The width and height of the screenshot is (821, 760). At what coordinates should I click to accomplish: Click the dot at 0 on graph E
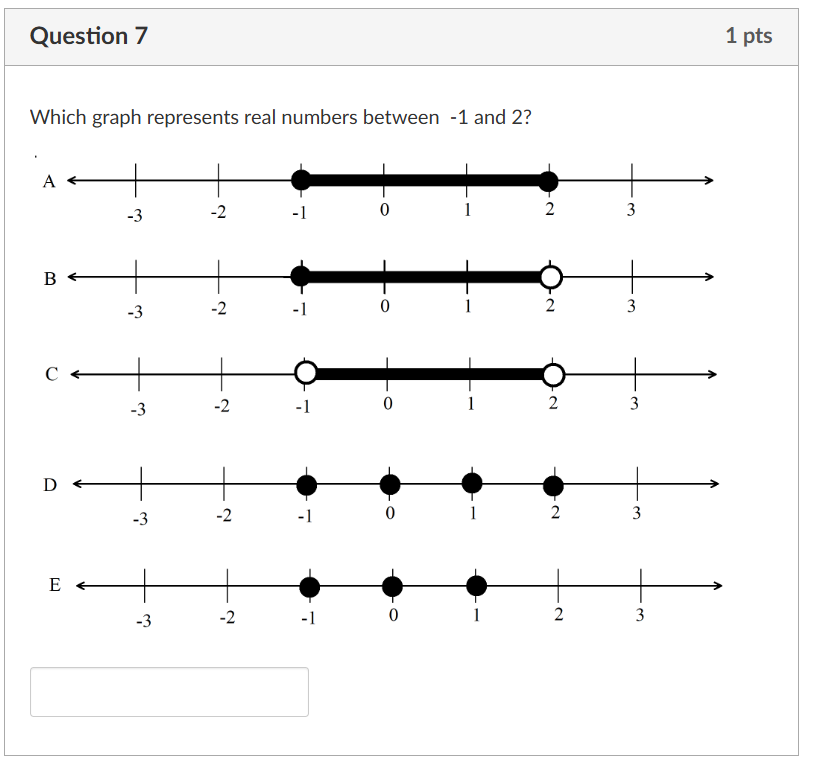392,586
